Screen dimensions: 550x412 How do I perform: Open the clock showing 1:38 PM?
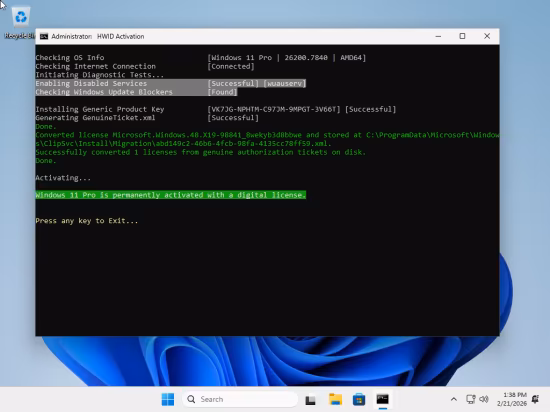(512, 399)
